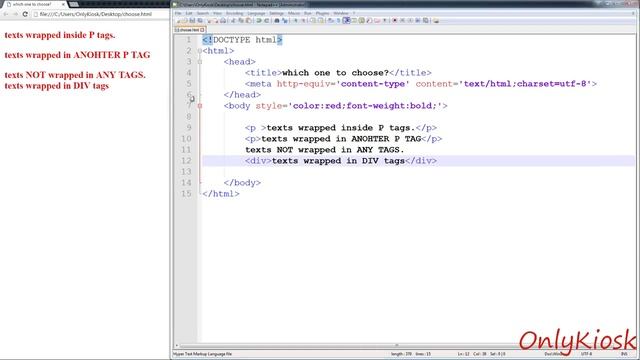Click the New file icon in Notepad++ toolbar
Viewport: 640px width, 360px height.
pyautogui.click(x=179, y=20)
